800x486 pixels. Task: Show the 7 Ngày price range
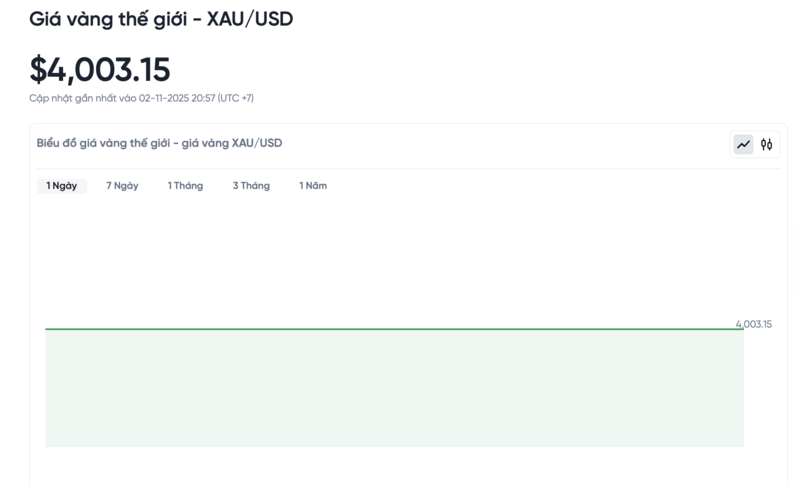[122, 186]
